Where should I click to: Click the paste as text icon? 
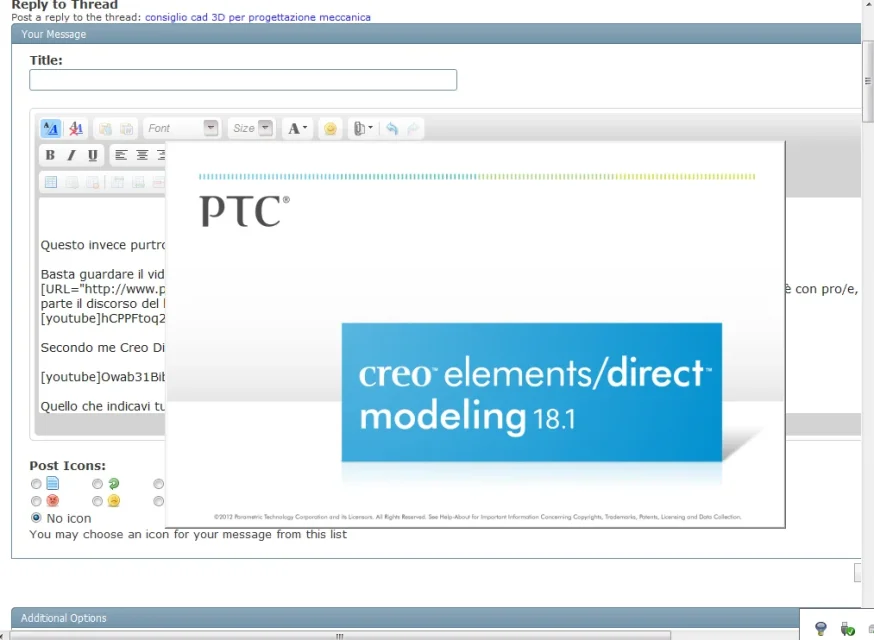tap(127, 129)
